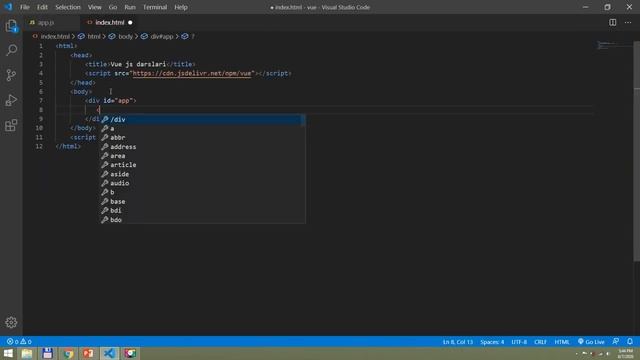Open the Source Control view
Screen dimensions: 640x360
pos(11,75)
